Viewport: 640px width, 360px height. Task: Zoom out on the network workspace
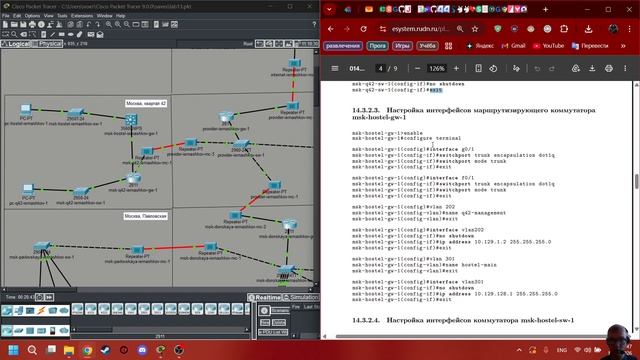pos(127,25)
